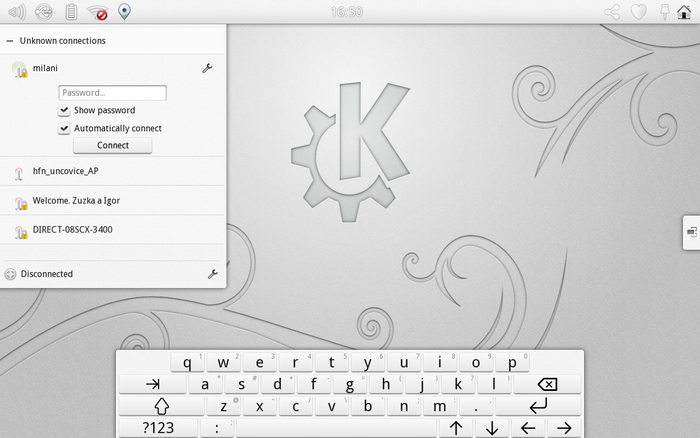Tap the z key
The width and height of the screenshot is (700, 438).
coord(224,406)
